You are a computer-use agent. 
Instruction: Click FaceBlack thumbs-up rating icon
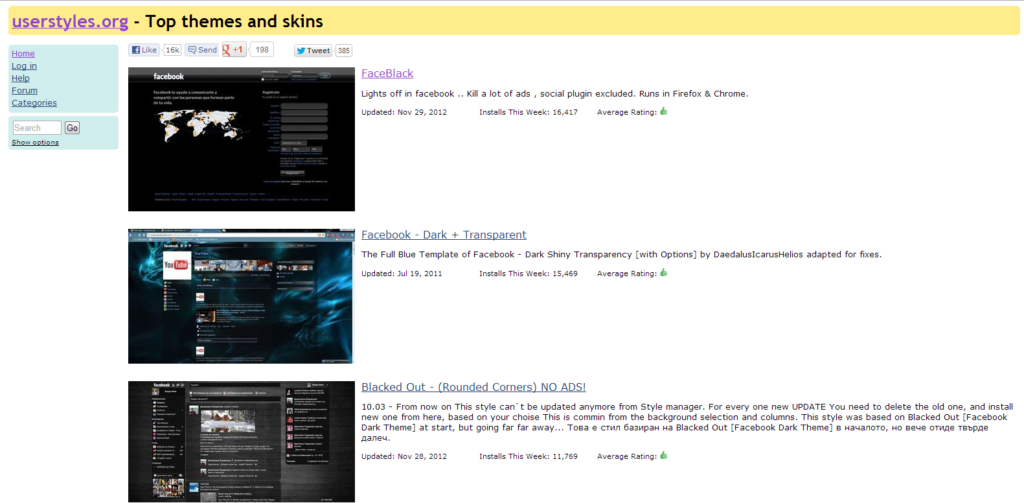[x=664, y=111]
